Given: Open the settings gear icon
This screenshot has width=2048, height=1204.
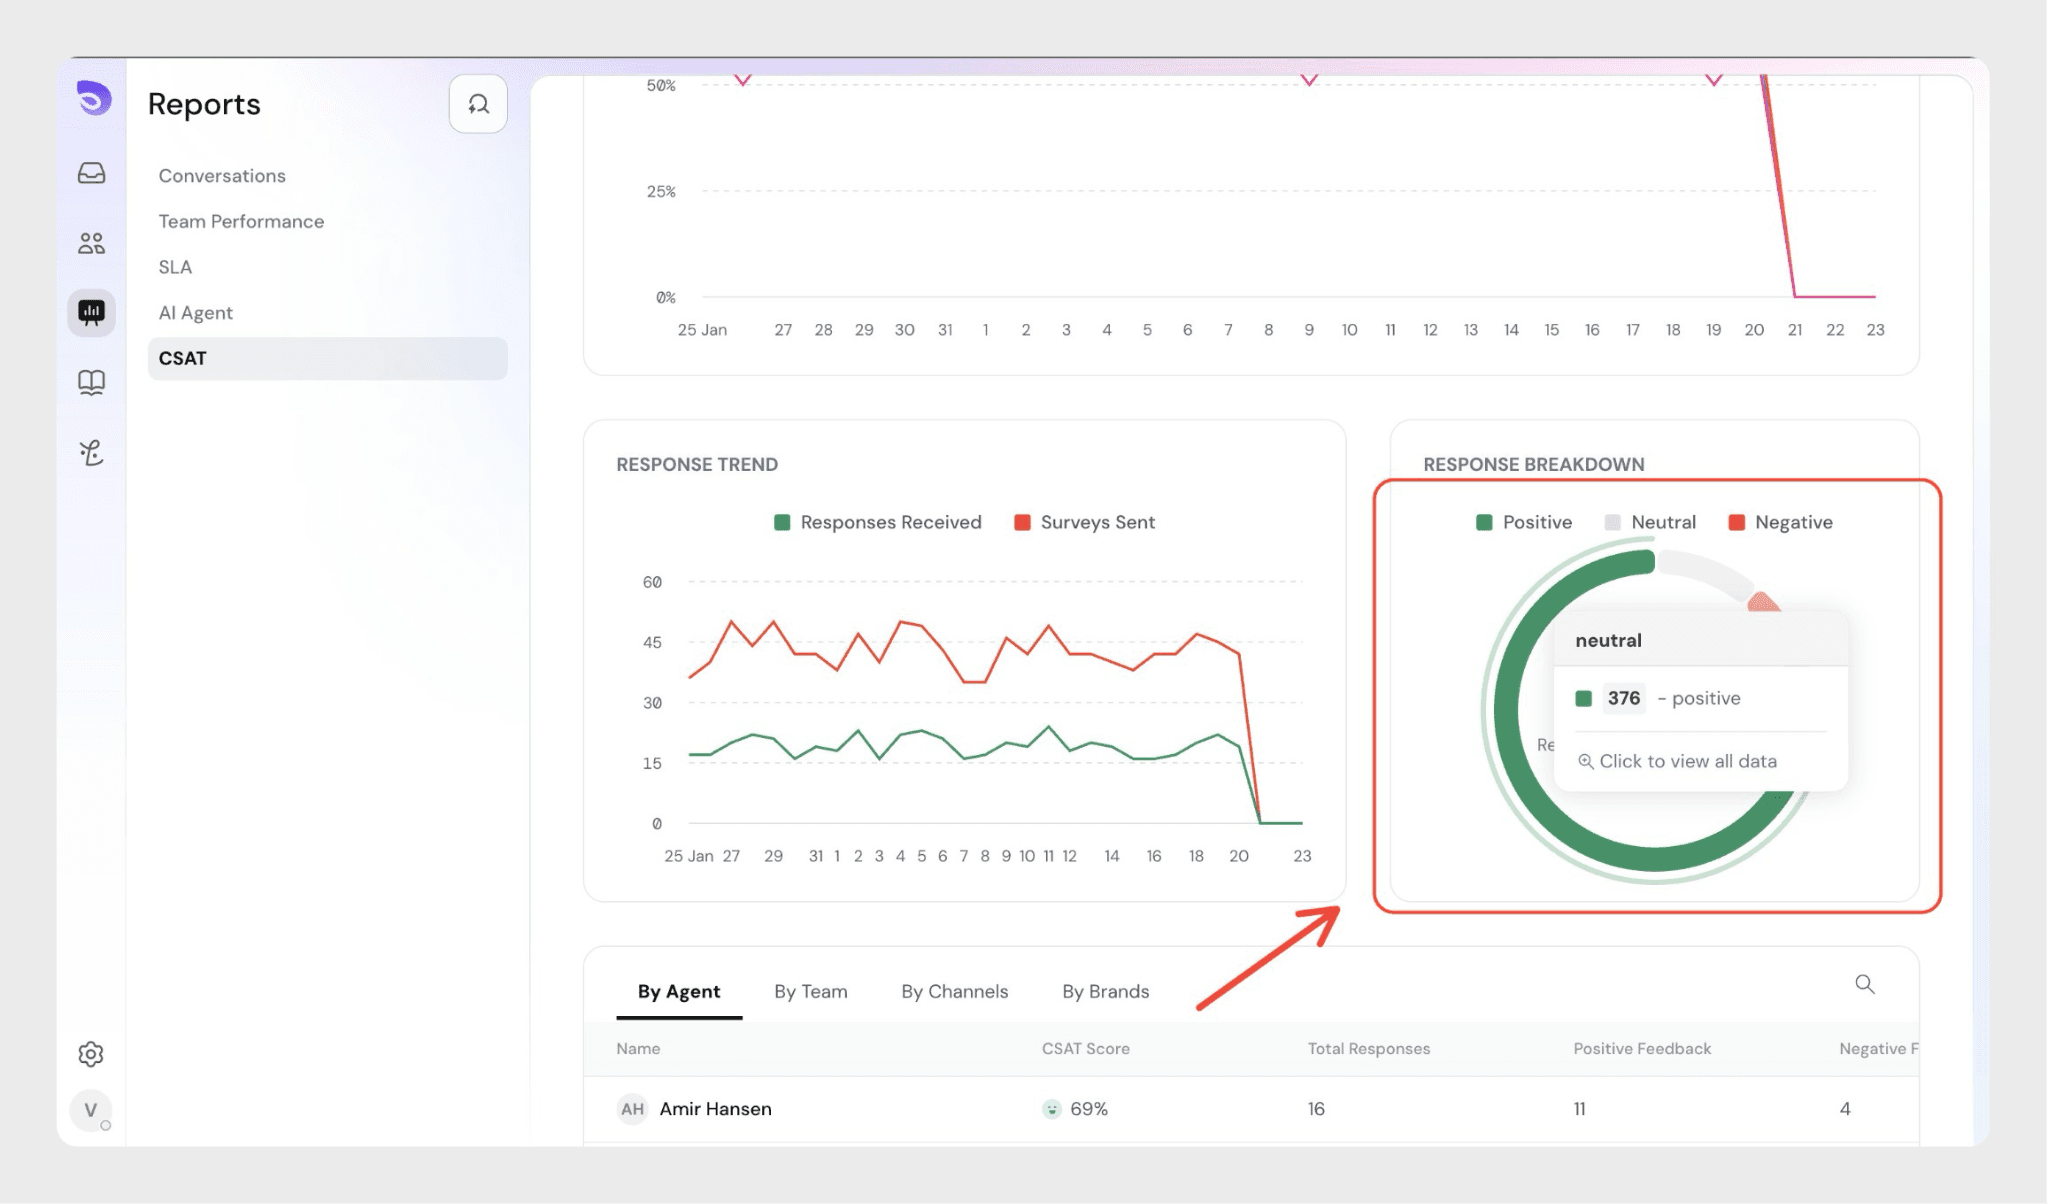Looking at the screenshot, I should click(91, 1053).
